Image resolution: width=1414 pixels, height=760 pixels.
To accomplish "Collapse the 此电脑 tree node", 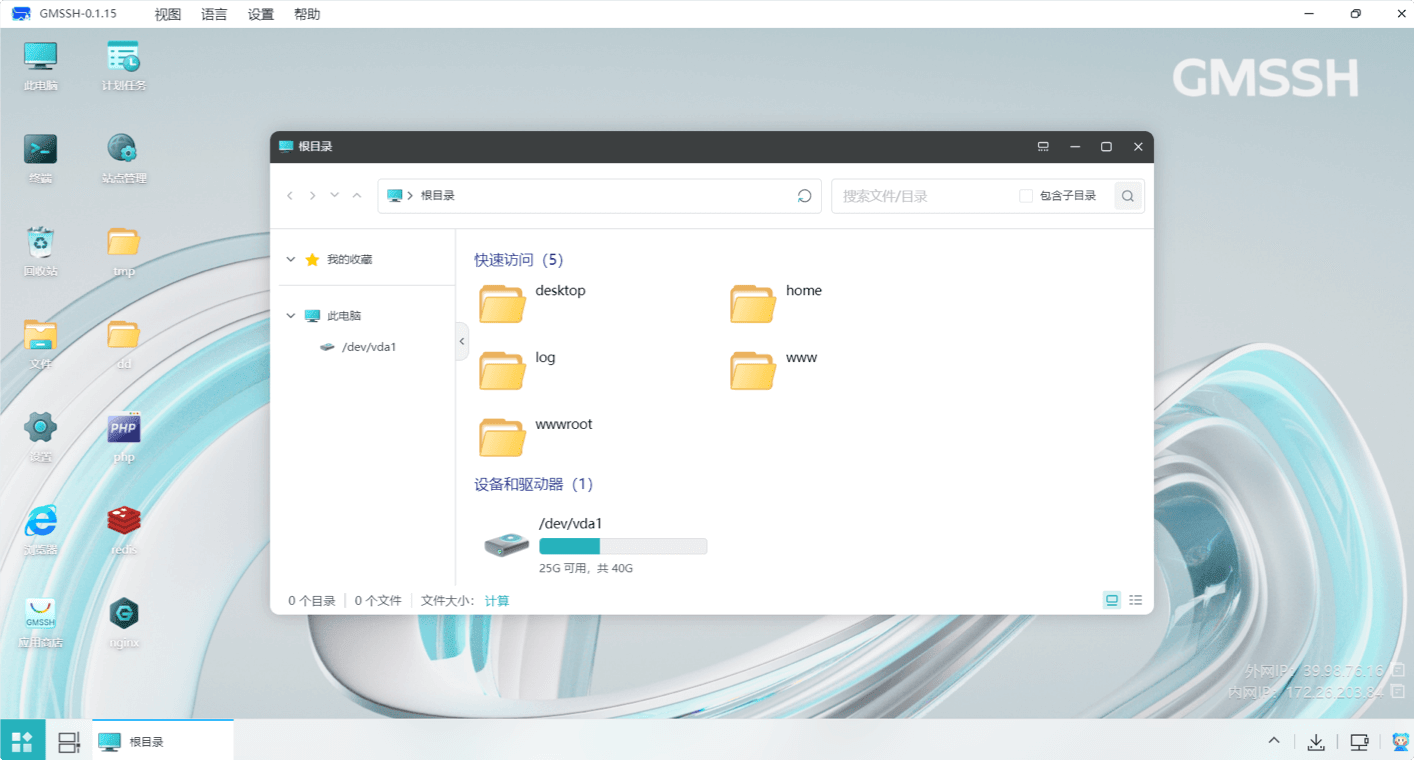I will coord(291,316).
